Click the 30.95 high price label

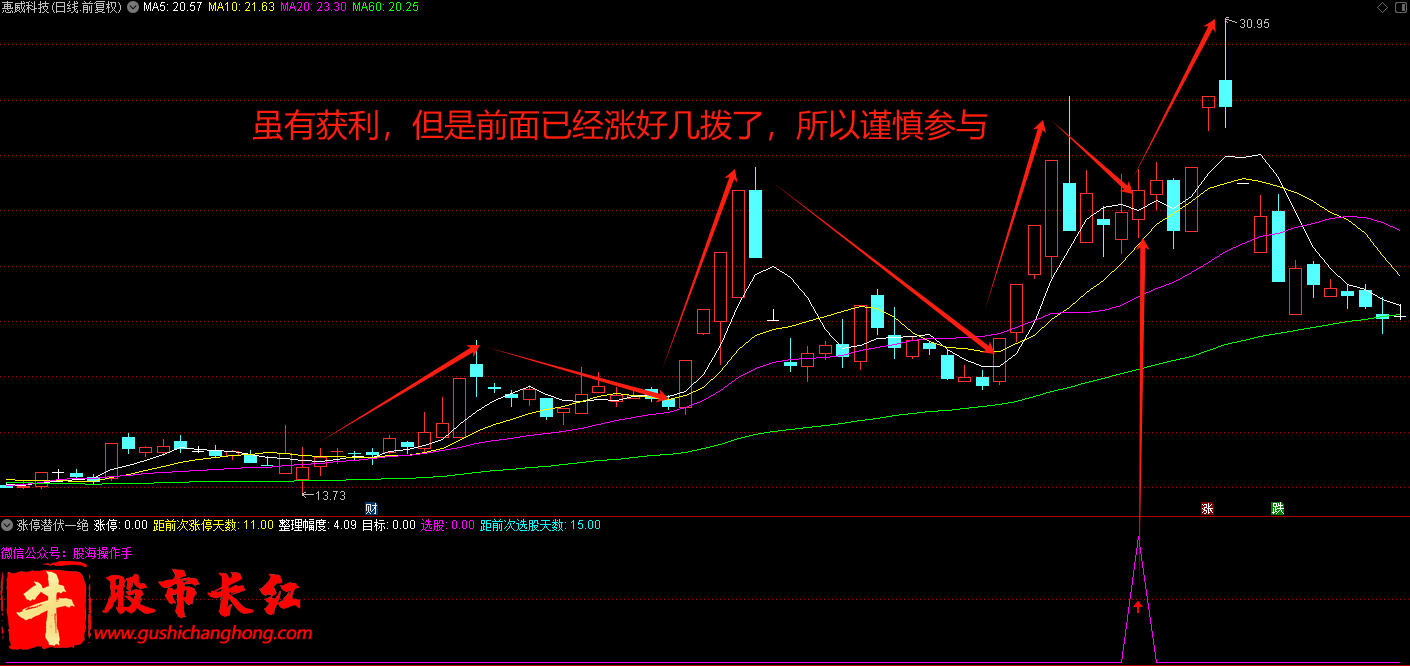click(x=1253, y=24)
